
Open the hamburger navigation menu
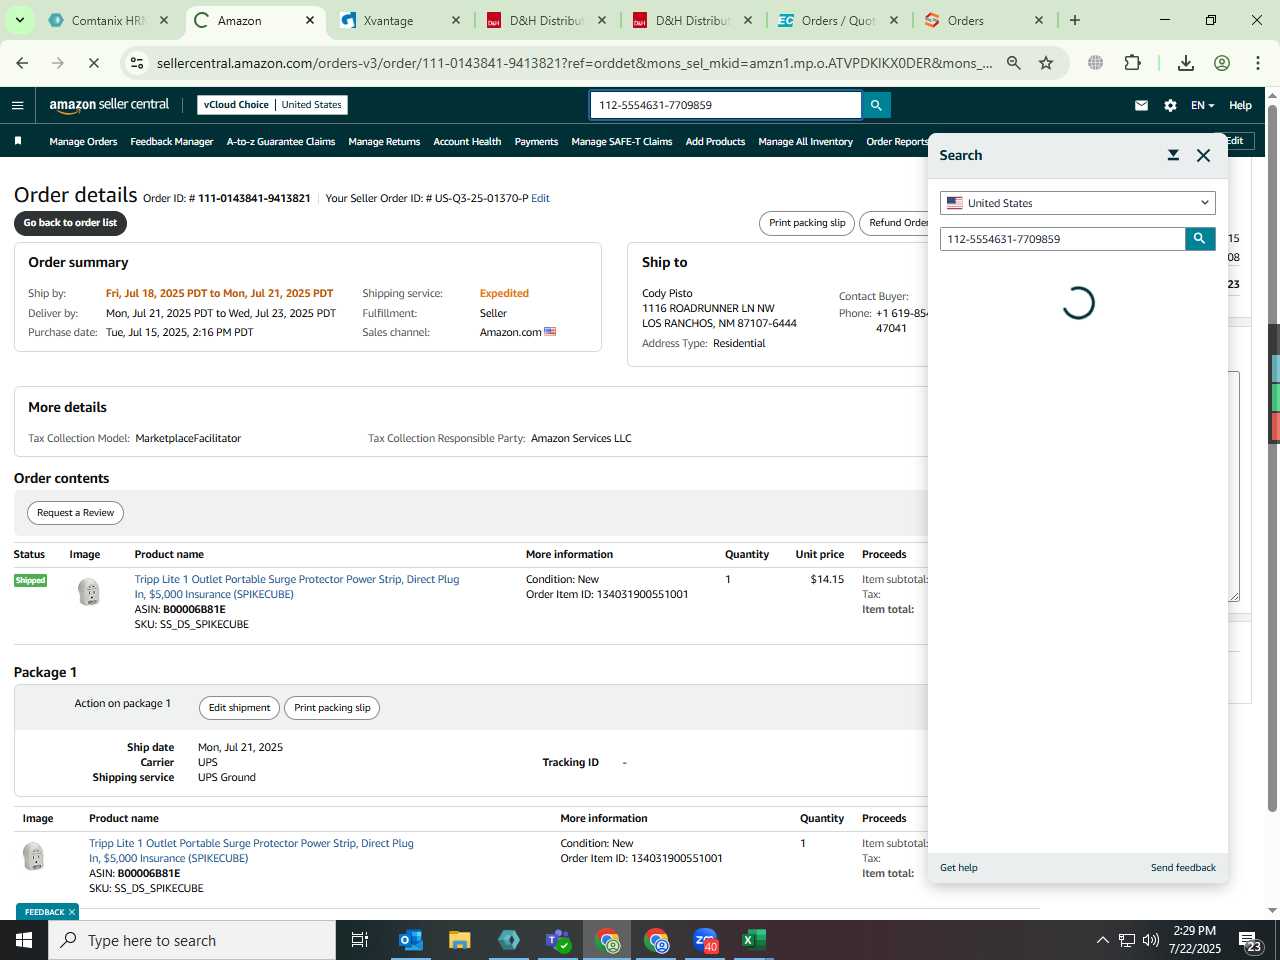[x=17, y=105]
